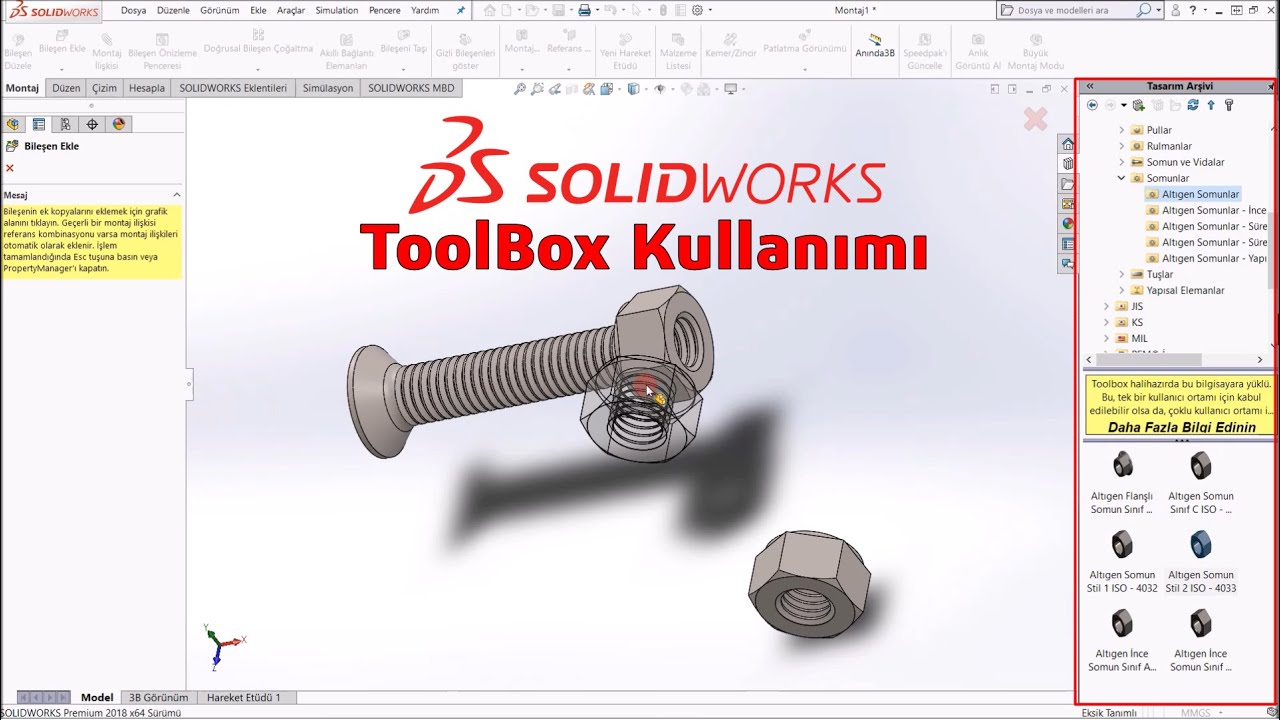Click the Back arrow in Tasarım Arşivi

tap(1092, 105)
